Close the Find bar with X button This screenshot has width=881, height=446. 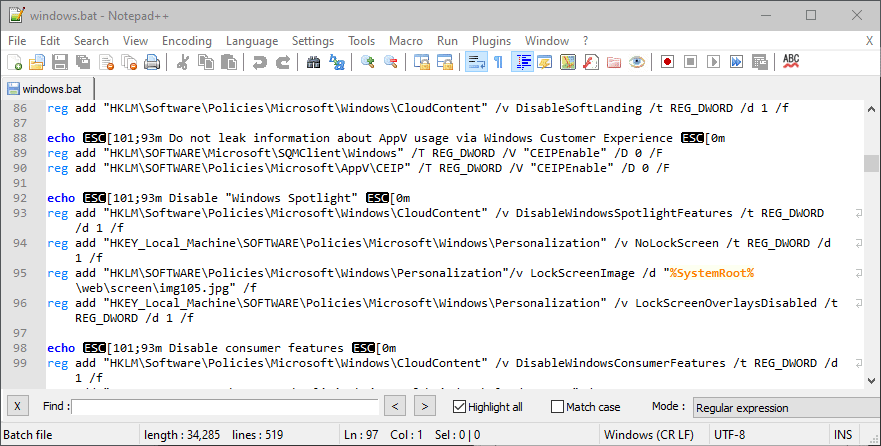pos(17,406)
